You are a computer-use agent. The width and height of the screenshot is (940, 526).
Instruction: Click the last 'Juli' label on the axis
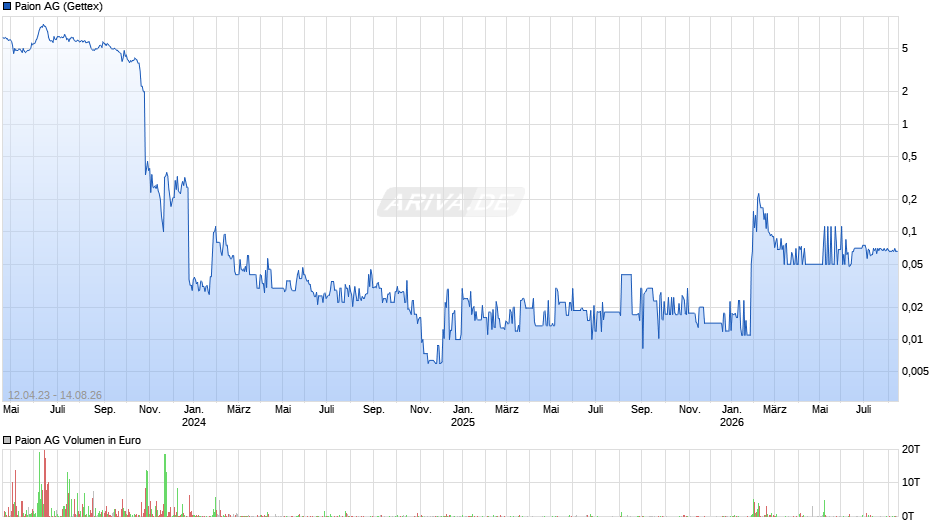point(863,410)
